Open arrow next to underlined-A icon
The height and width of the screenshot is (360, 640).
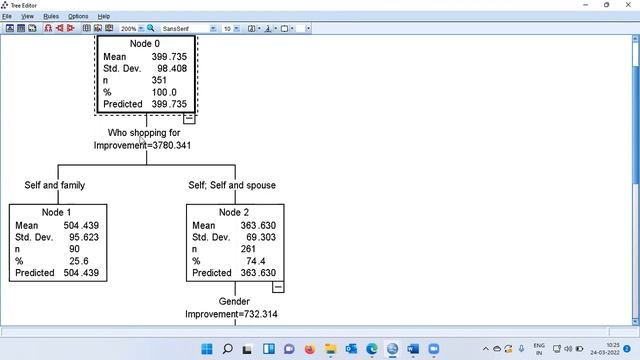pyautogui.click(x=276, y=29)
